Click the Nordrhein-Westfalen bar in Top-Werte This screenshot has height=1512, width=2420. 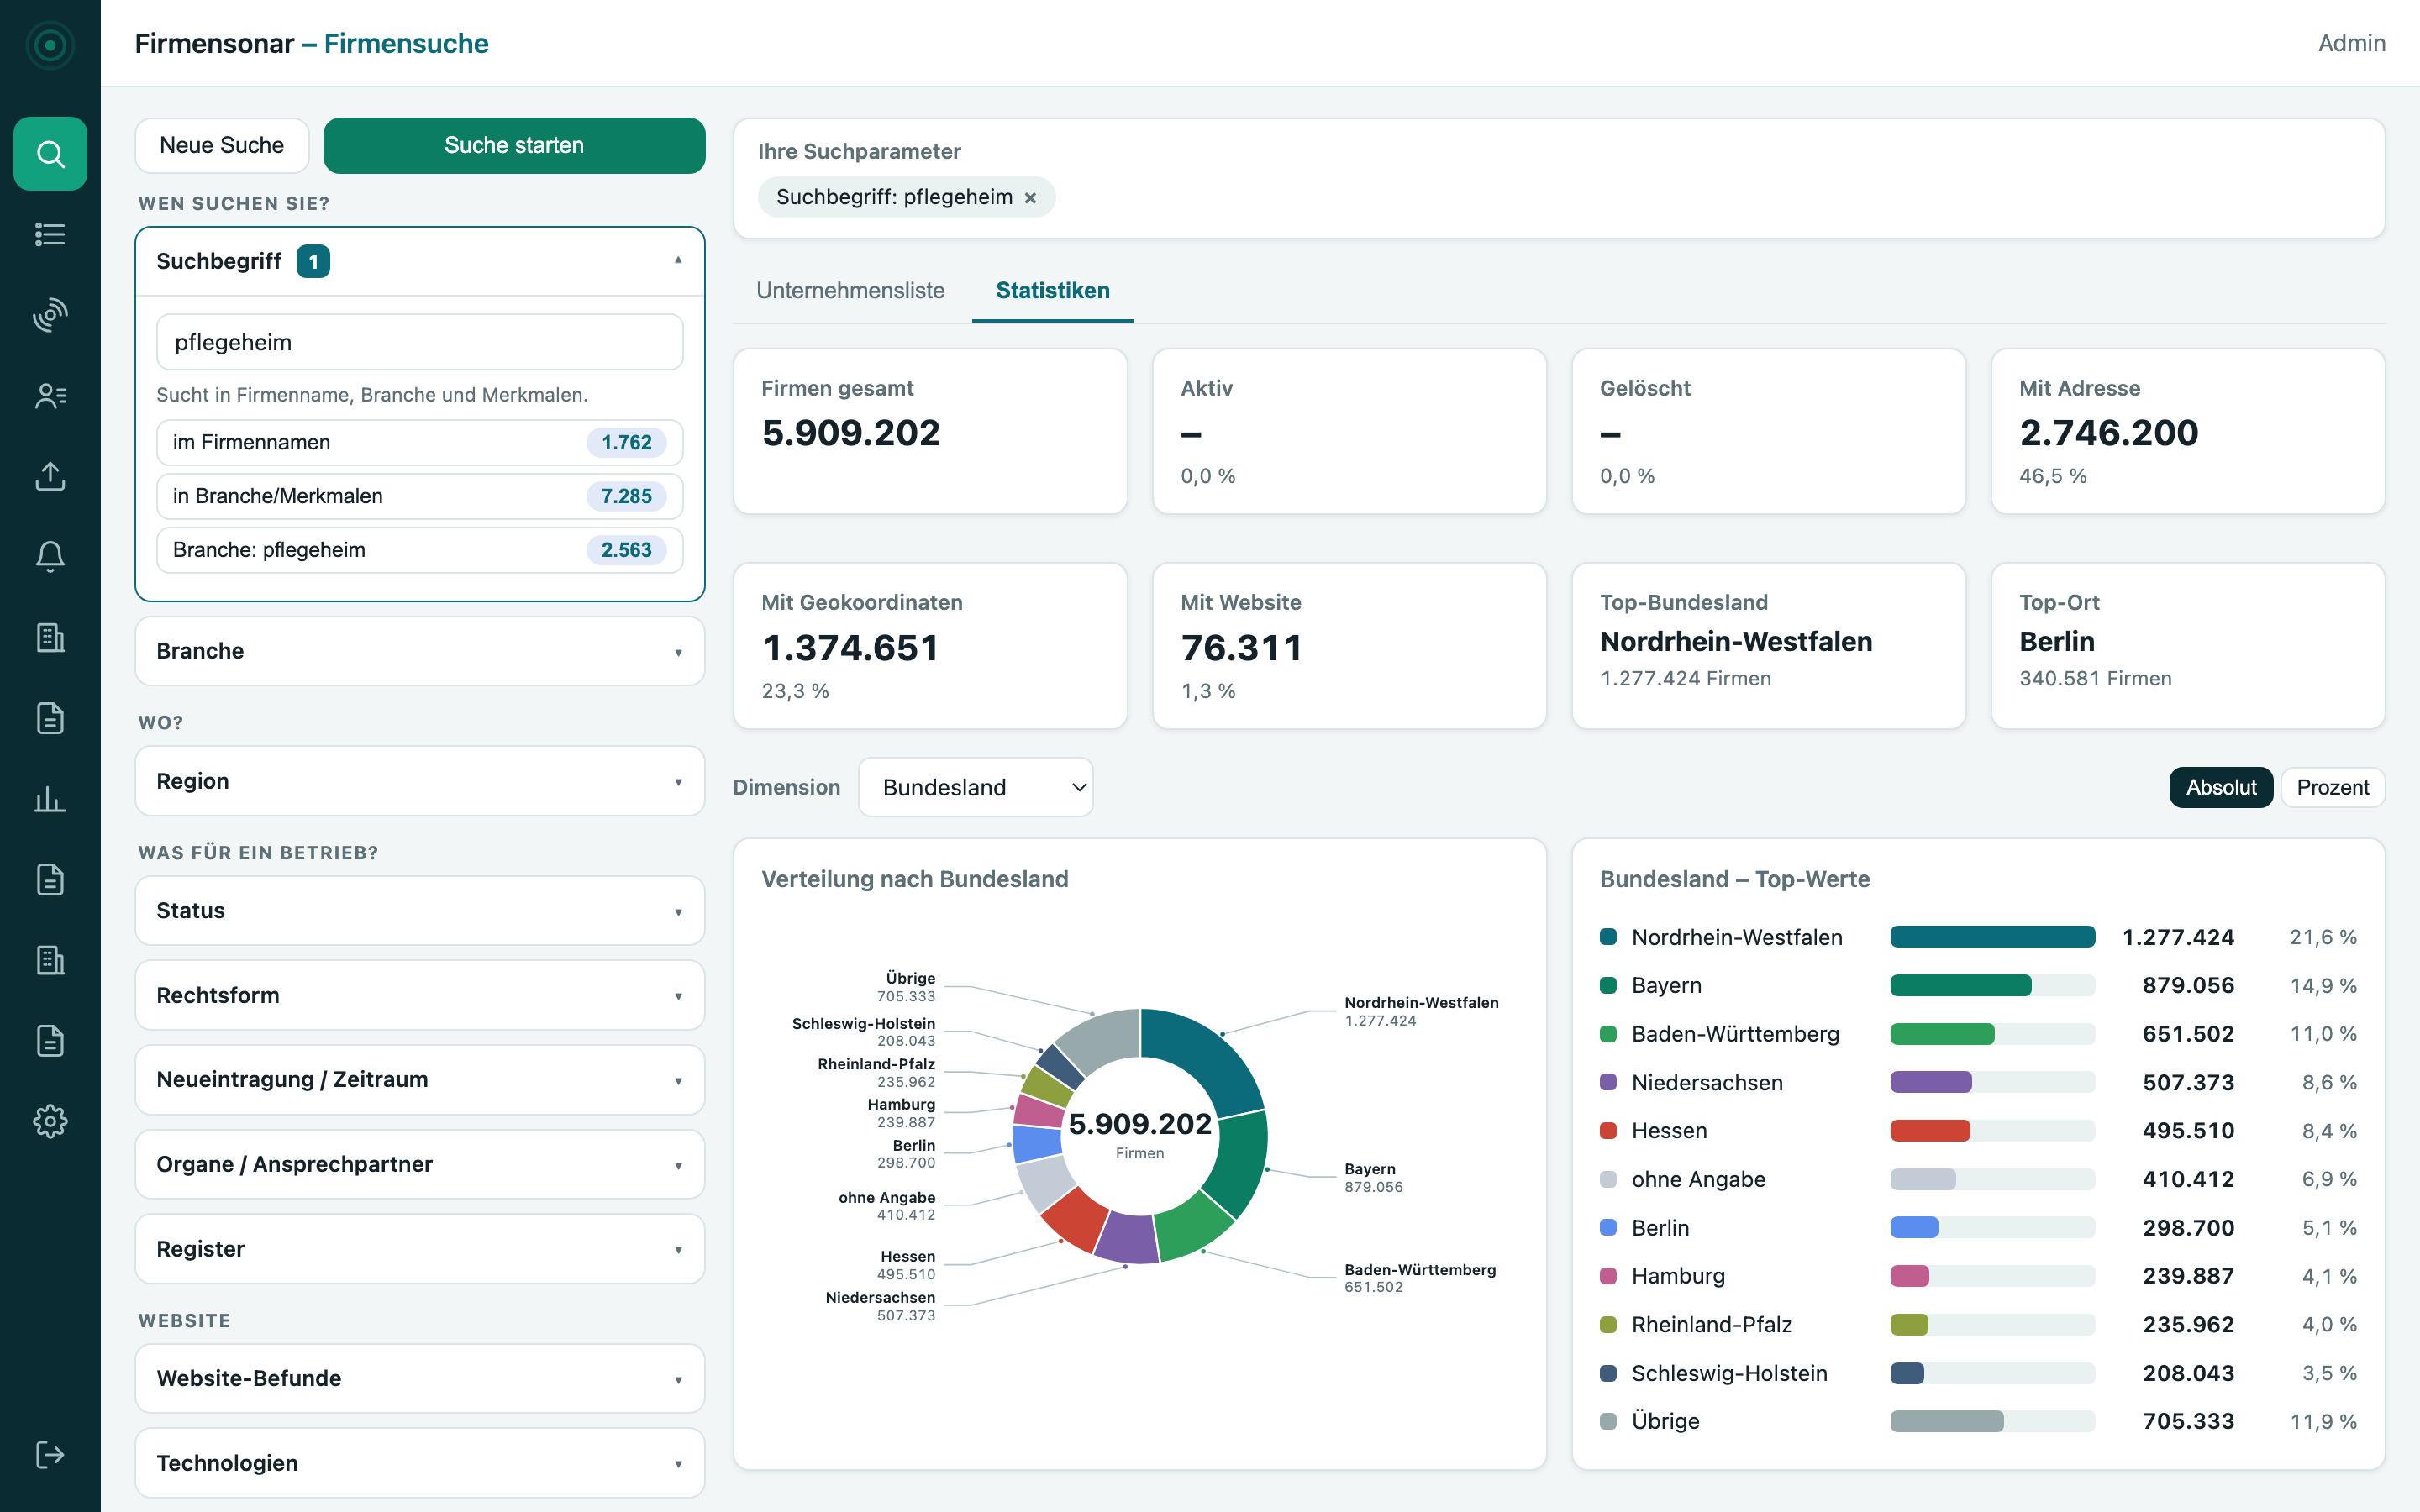click(x=1992, y=937)
